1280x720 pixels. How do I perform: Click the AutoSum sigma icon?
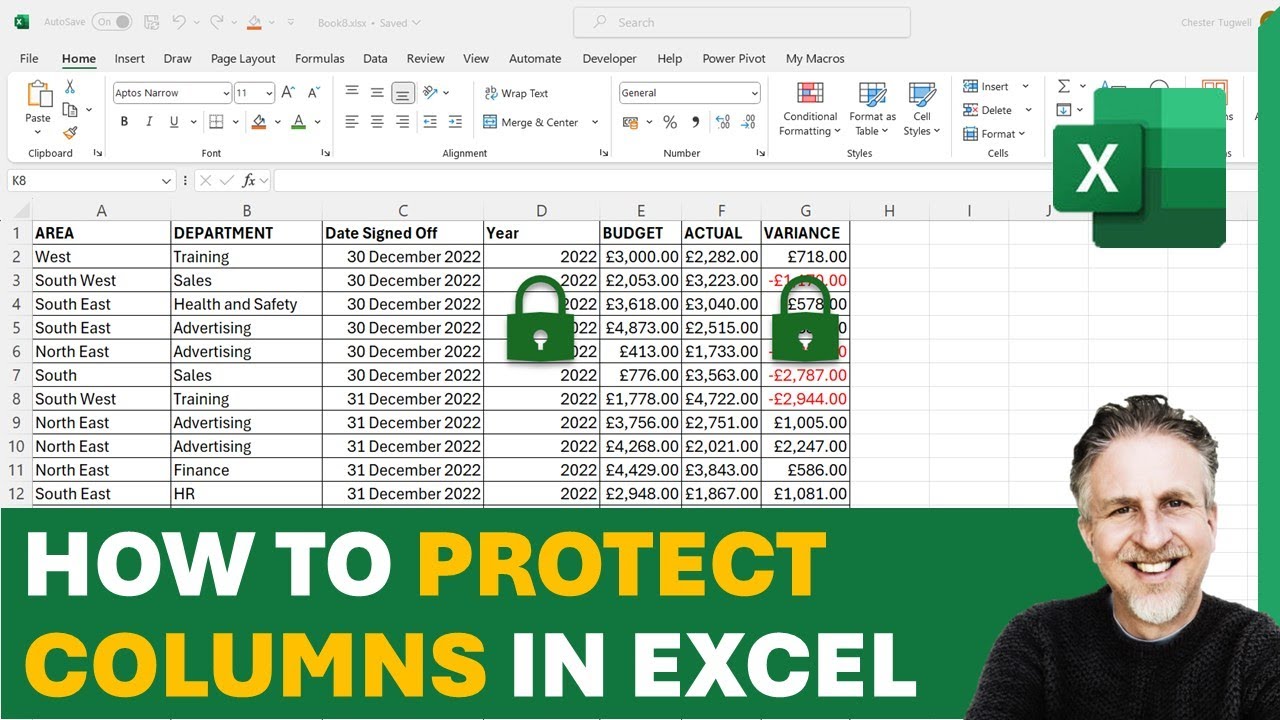(1064, 87)
